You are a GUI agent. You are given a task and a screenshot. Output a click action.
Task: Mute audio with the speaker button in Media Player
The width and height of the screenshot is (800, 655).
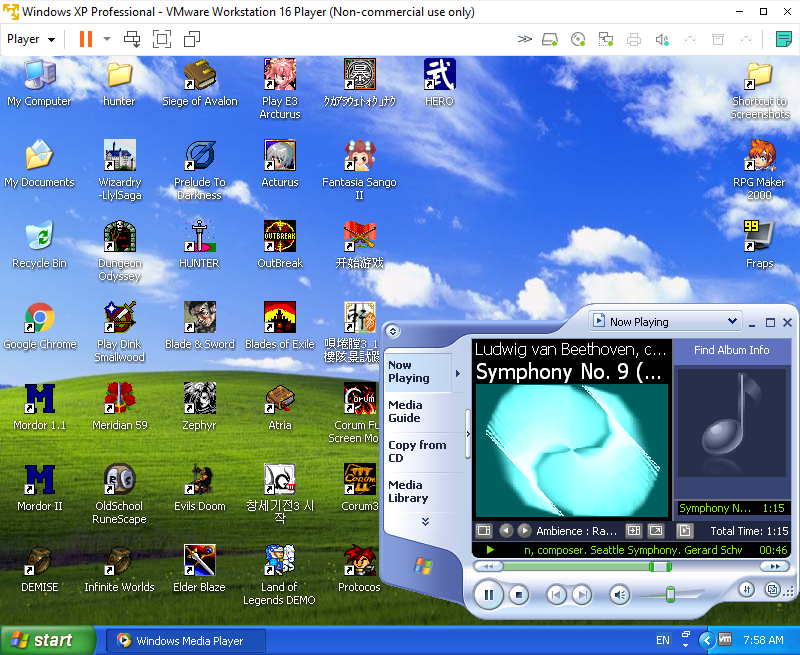(619, 594)
